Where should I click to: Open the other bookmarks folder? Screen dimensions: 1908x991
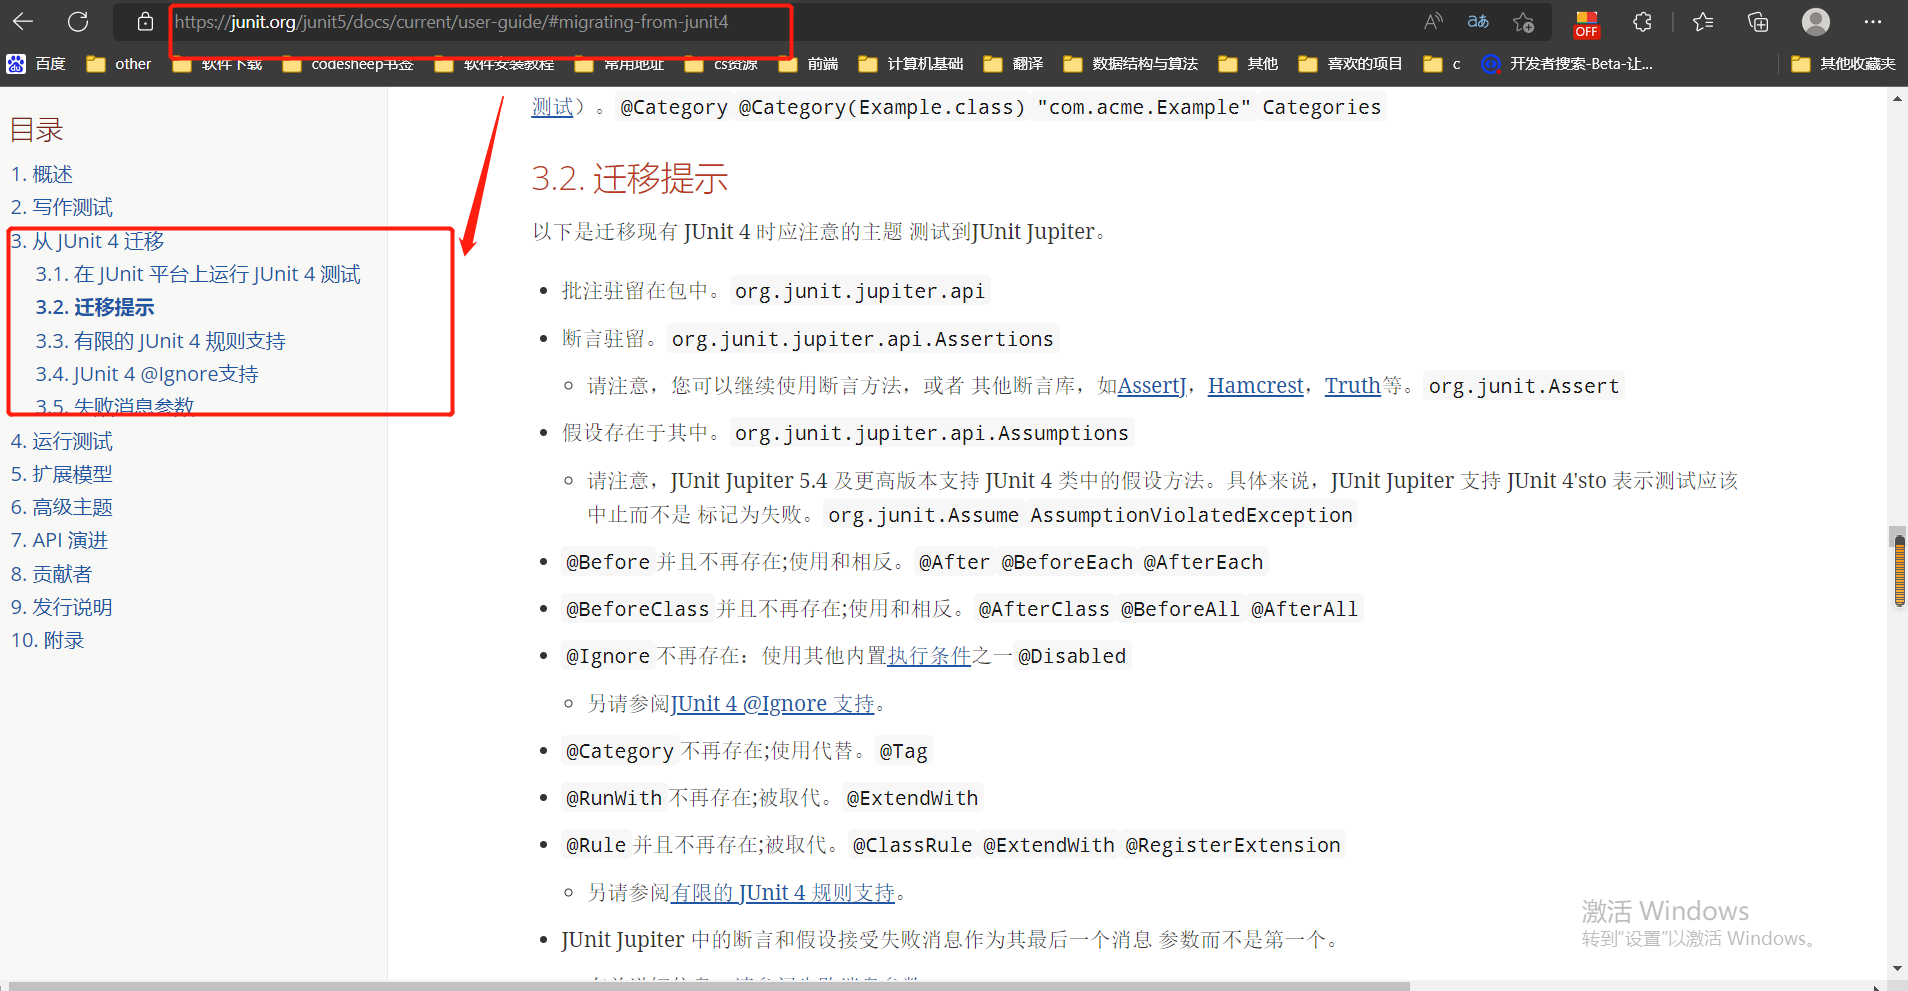(x=119, y=64)
